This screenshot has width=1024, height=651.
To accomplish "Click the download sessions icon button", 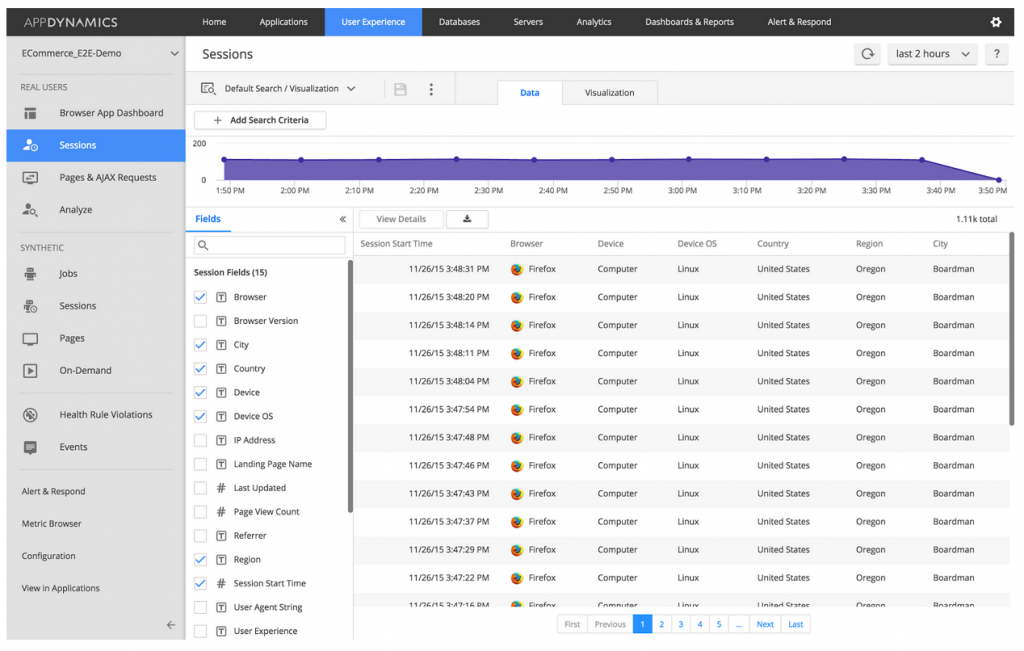I will (467, 219).
